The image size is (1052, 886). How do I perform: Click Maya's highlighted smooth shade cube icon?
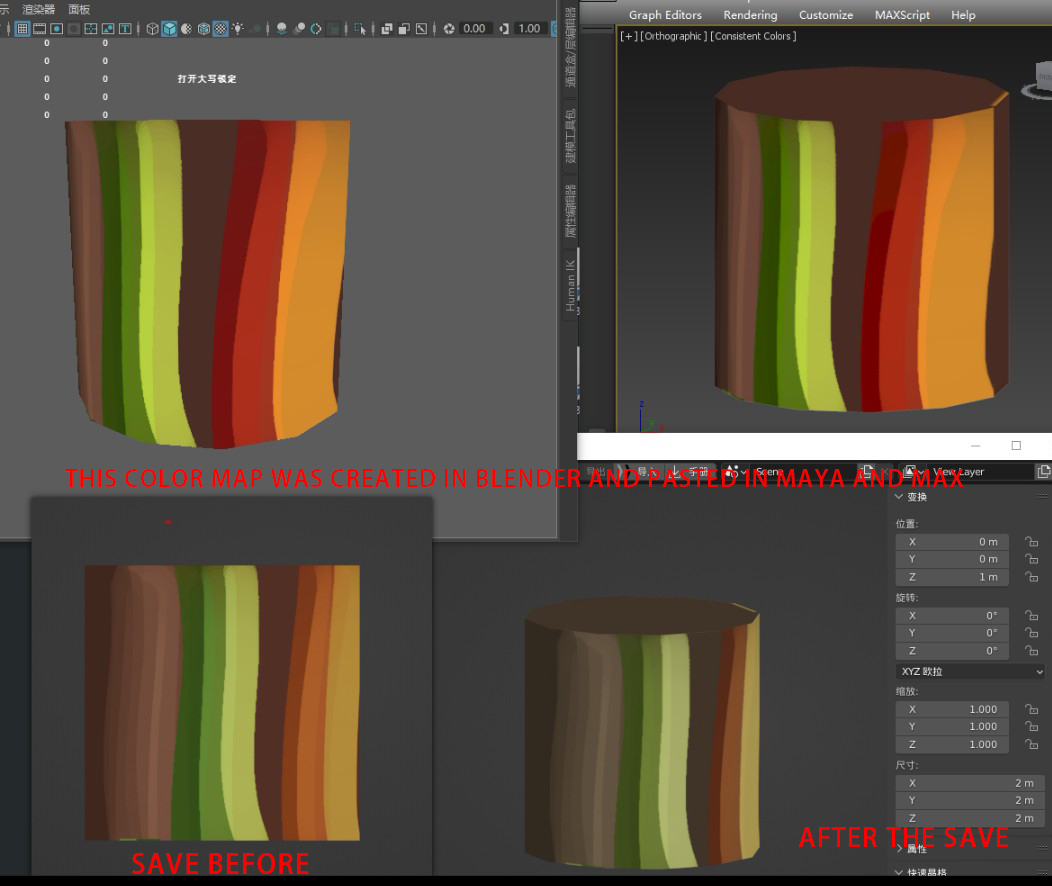click(169, 29)
